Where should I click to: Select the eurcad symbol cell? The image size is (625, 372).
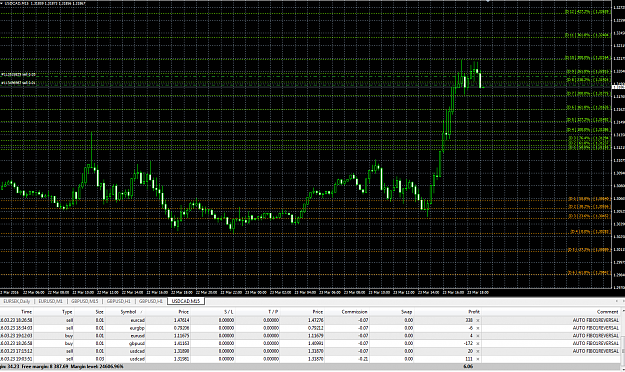[138, 320]
